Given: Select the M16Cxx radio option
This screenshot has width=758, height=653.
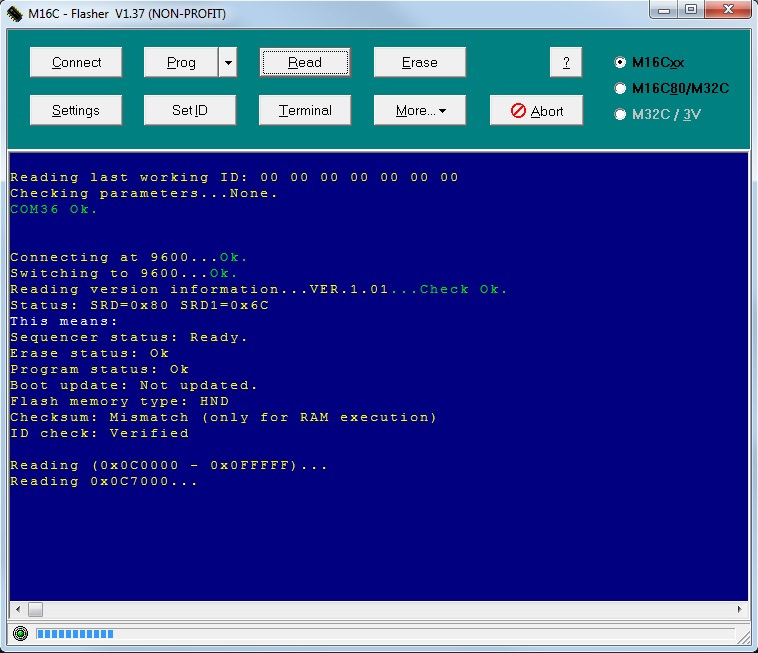Looking at the screenshot, I should [649, 62].
